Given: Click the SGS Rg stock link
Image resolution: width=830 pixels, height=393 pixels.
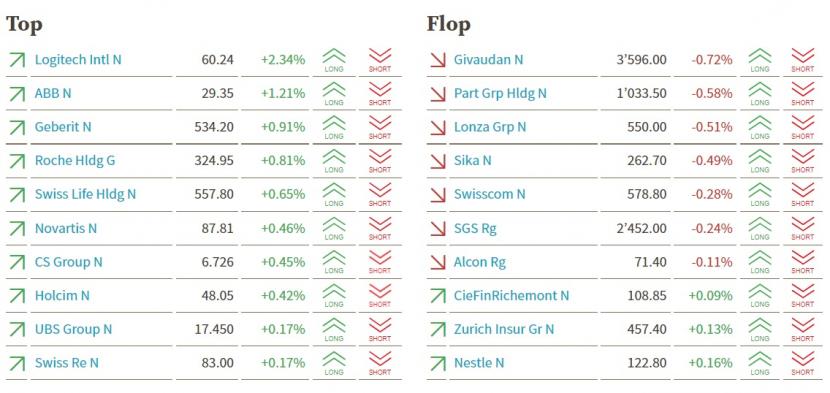Looking at the screenshot, I should click(475, 229).
